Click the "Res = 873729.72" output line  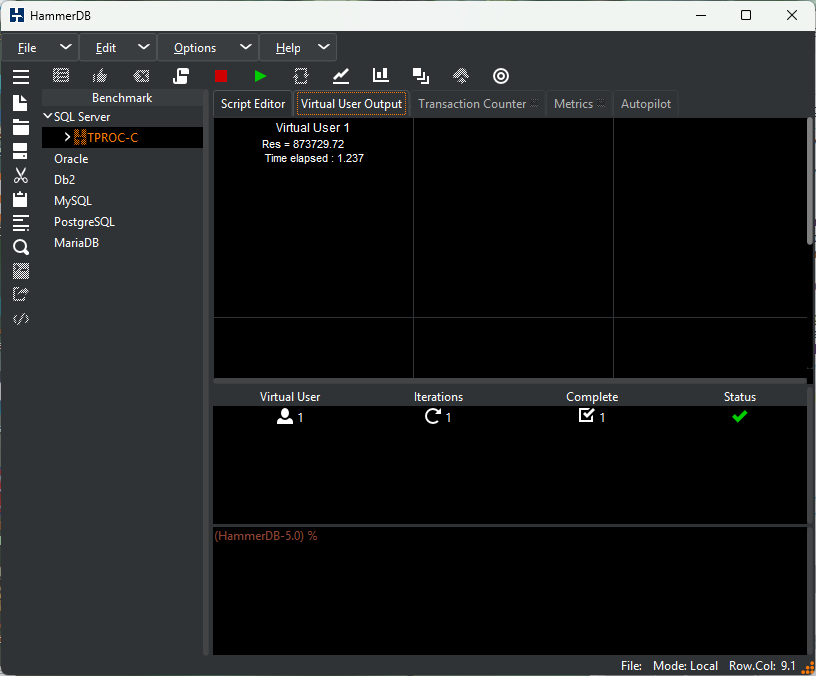click(303, 144)
